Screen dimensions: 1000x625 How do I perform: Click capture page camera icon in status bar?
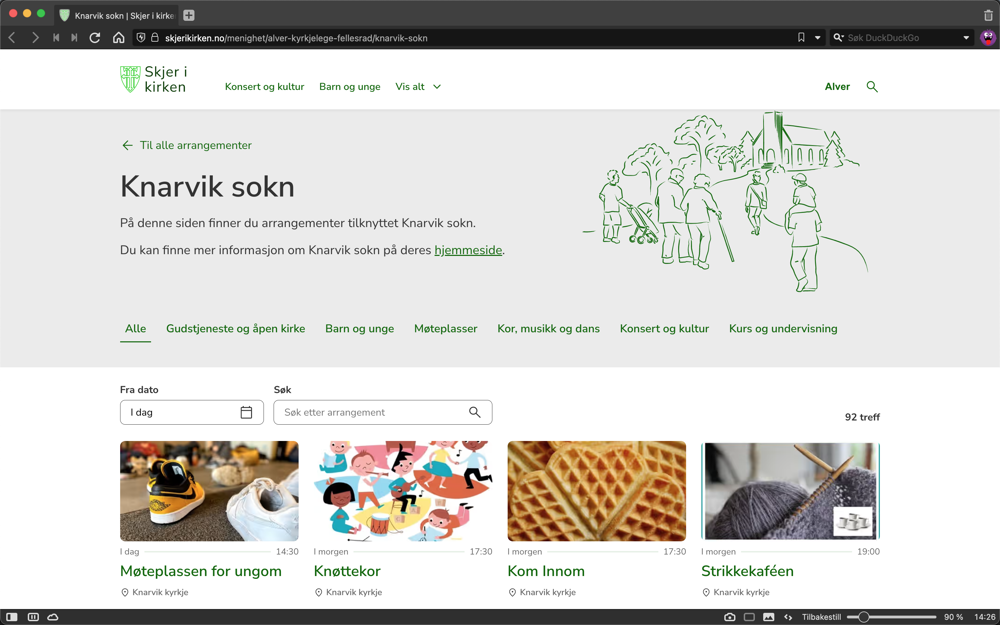click(730, 617)
